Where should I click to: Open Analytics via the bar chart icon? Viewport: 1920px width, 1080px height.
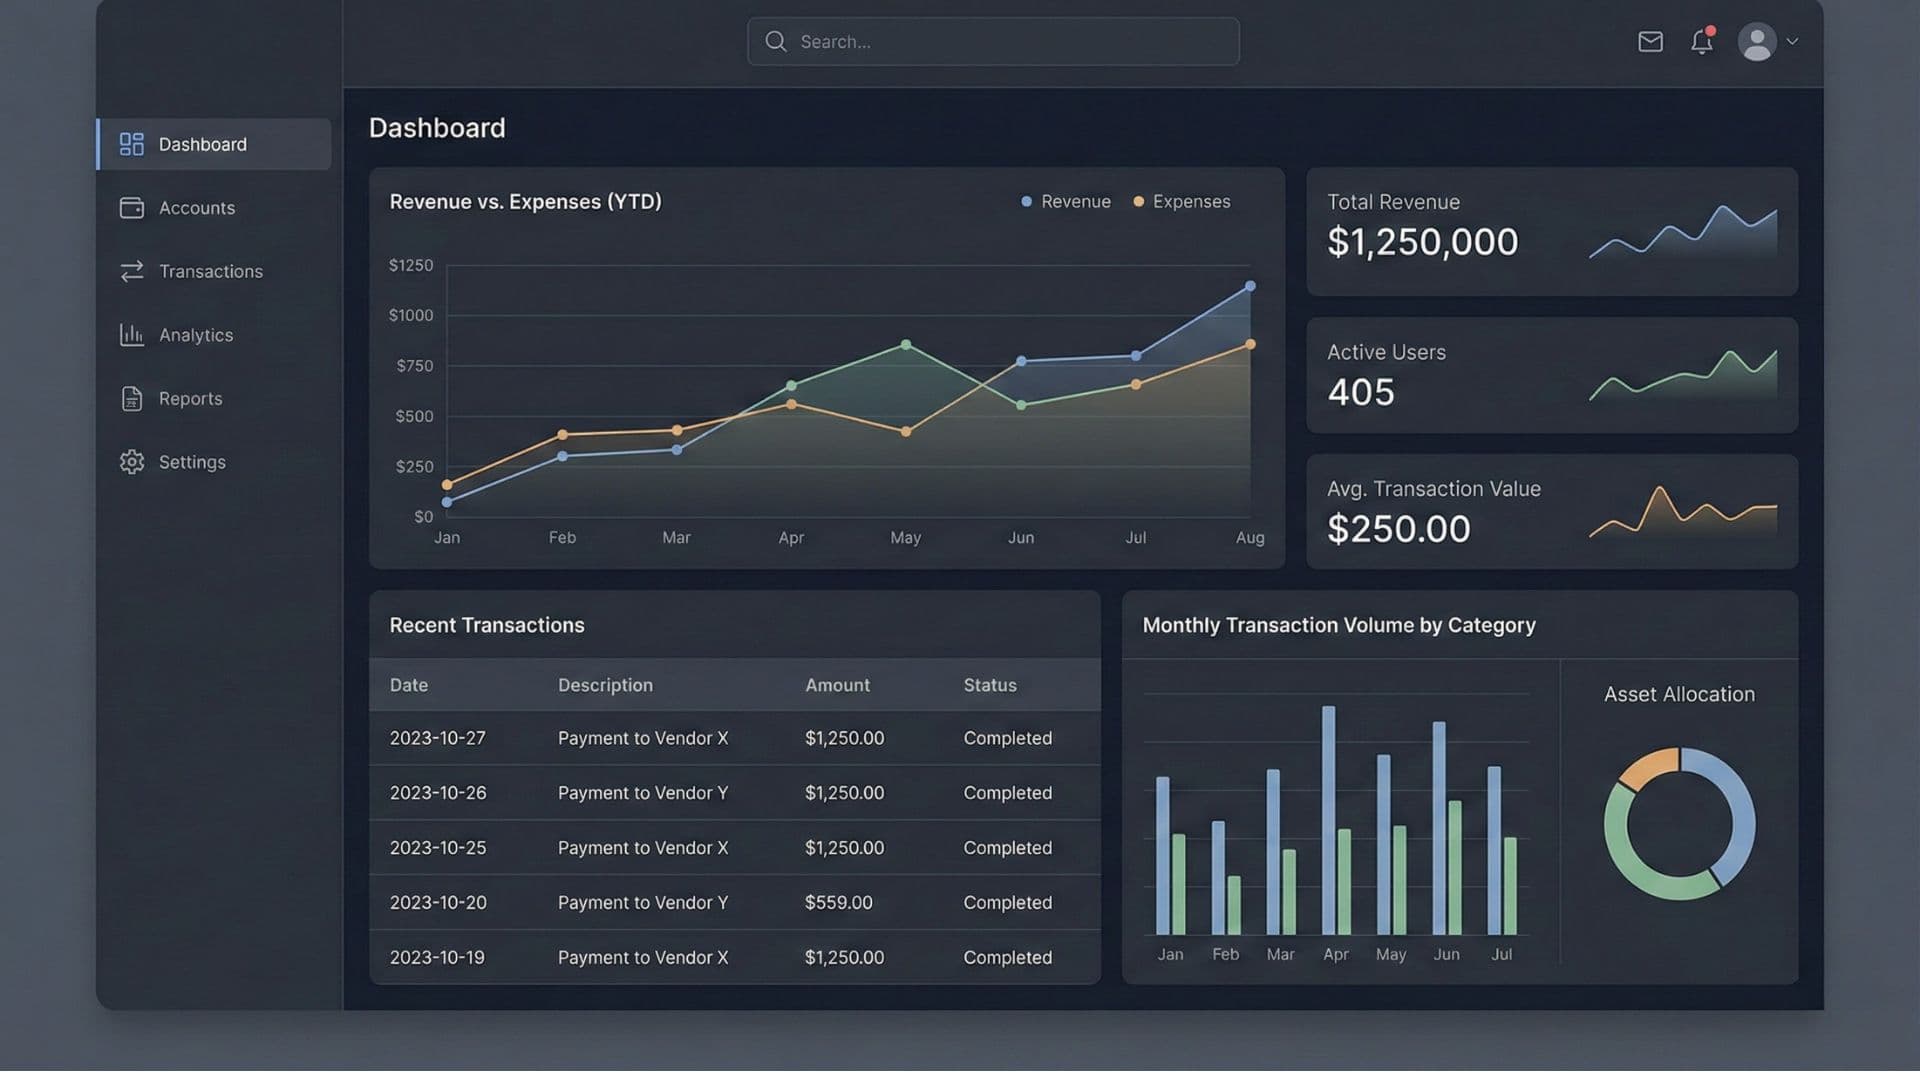pyautogui.click(x=131, y=334)
